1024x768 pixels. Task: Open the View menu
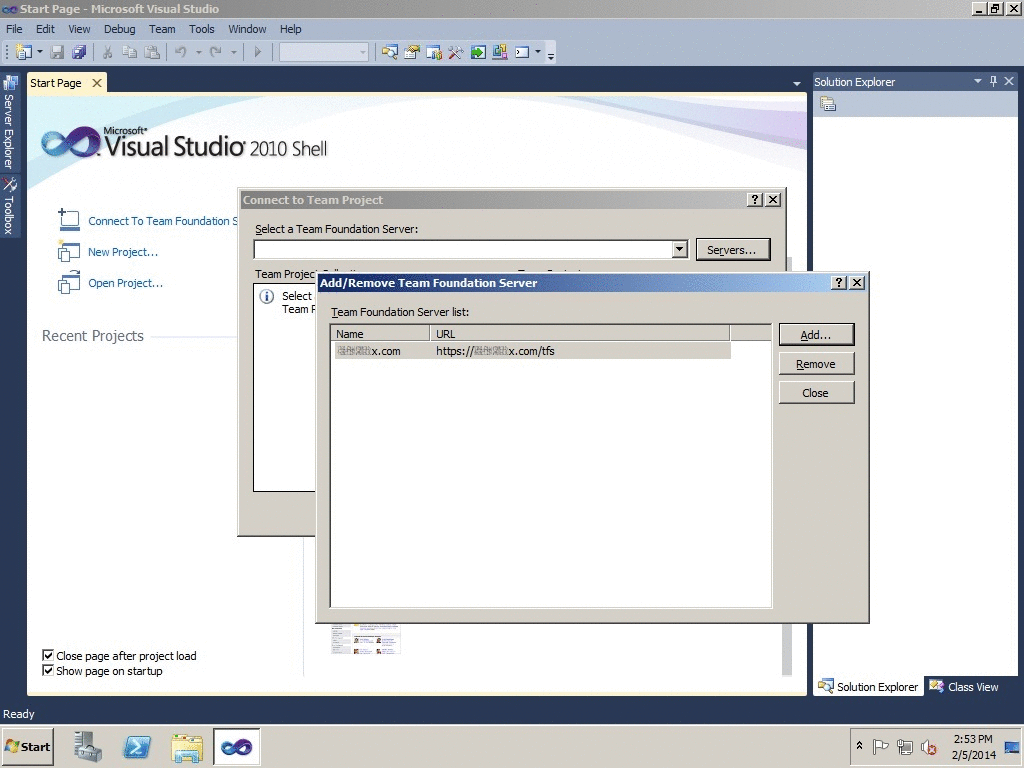point(79,29)
